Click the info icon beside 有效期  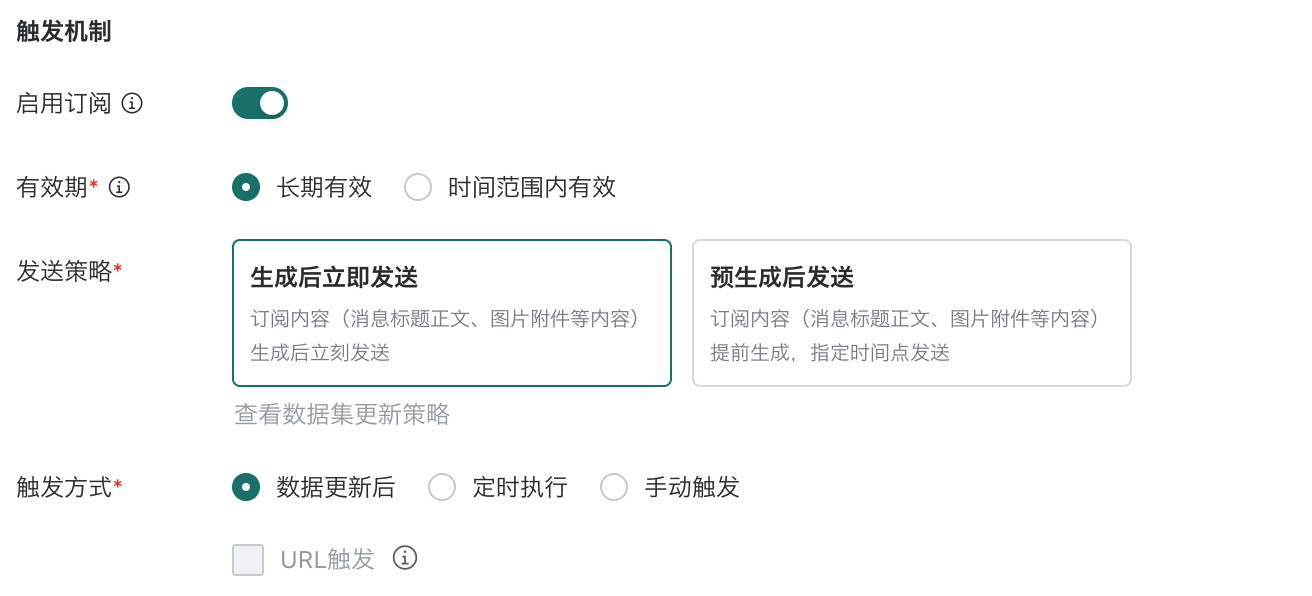pos(119,187)
